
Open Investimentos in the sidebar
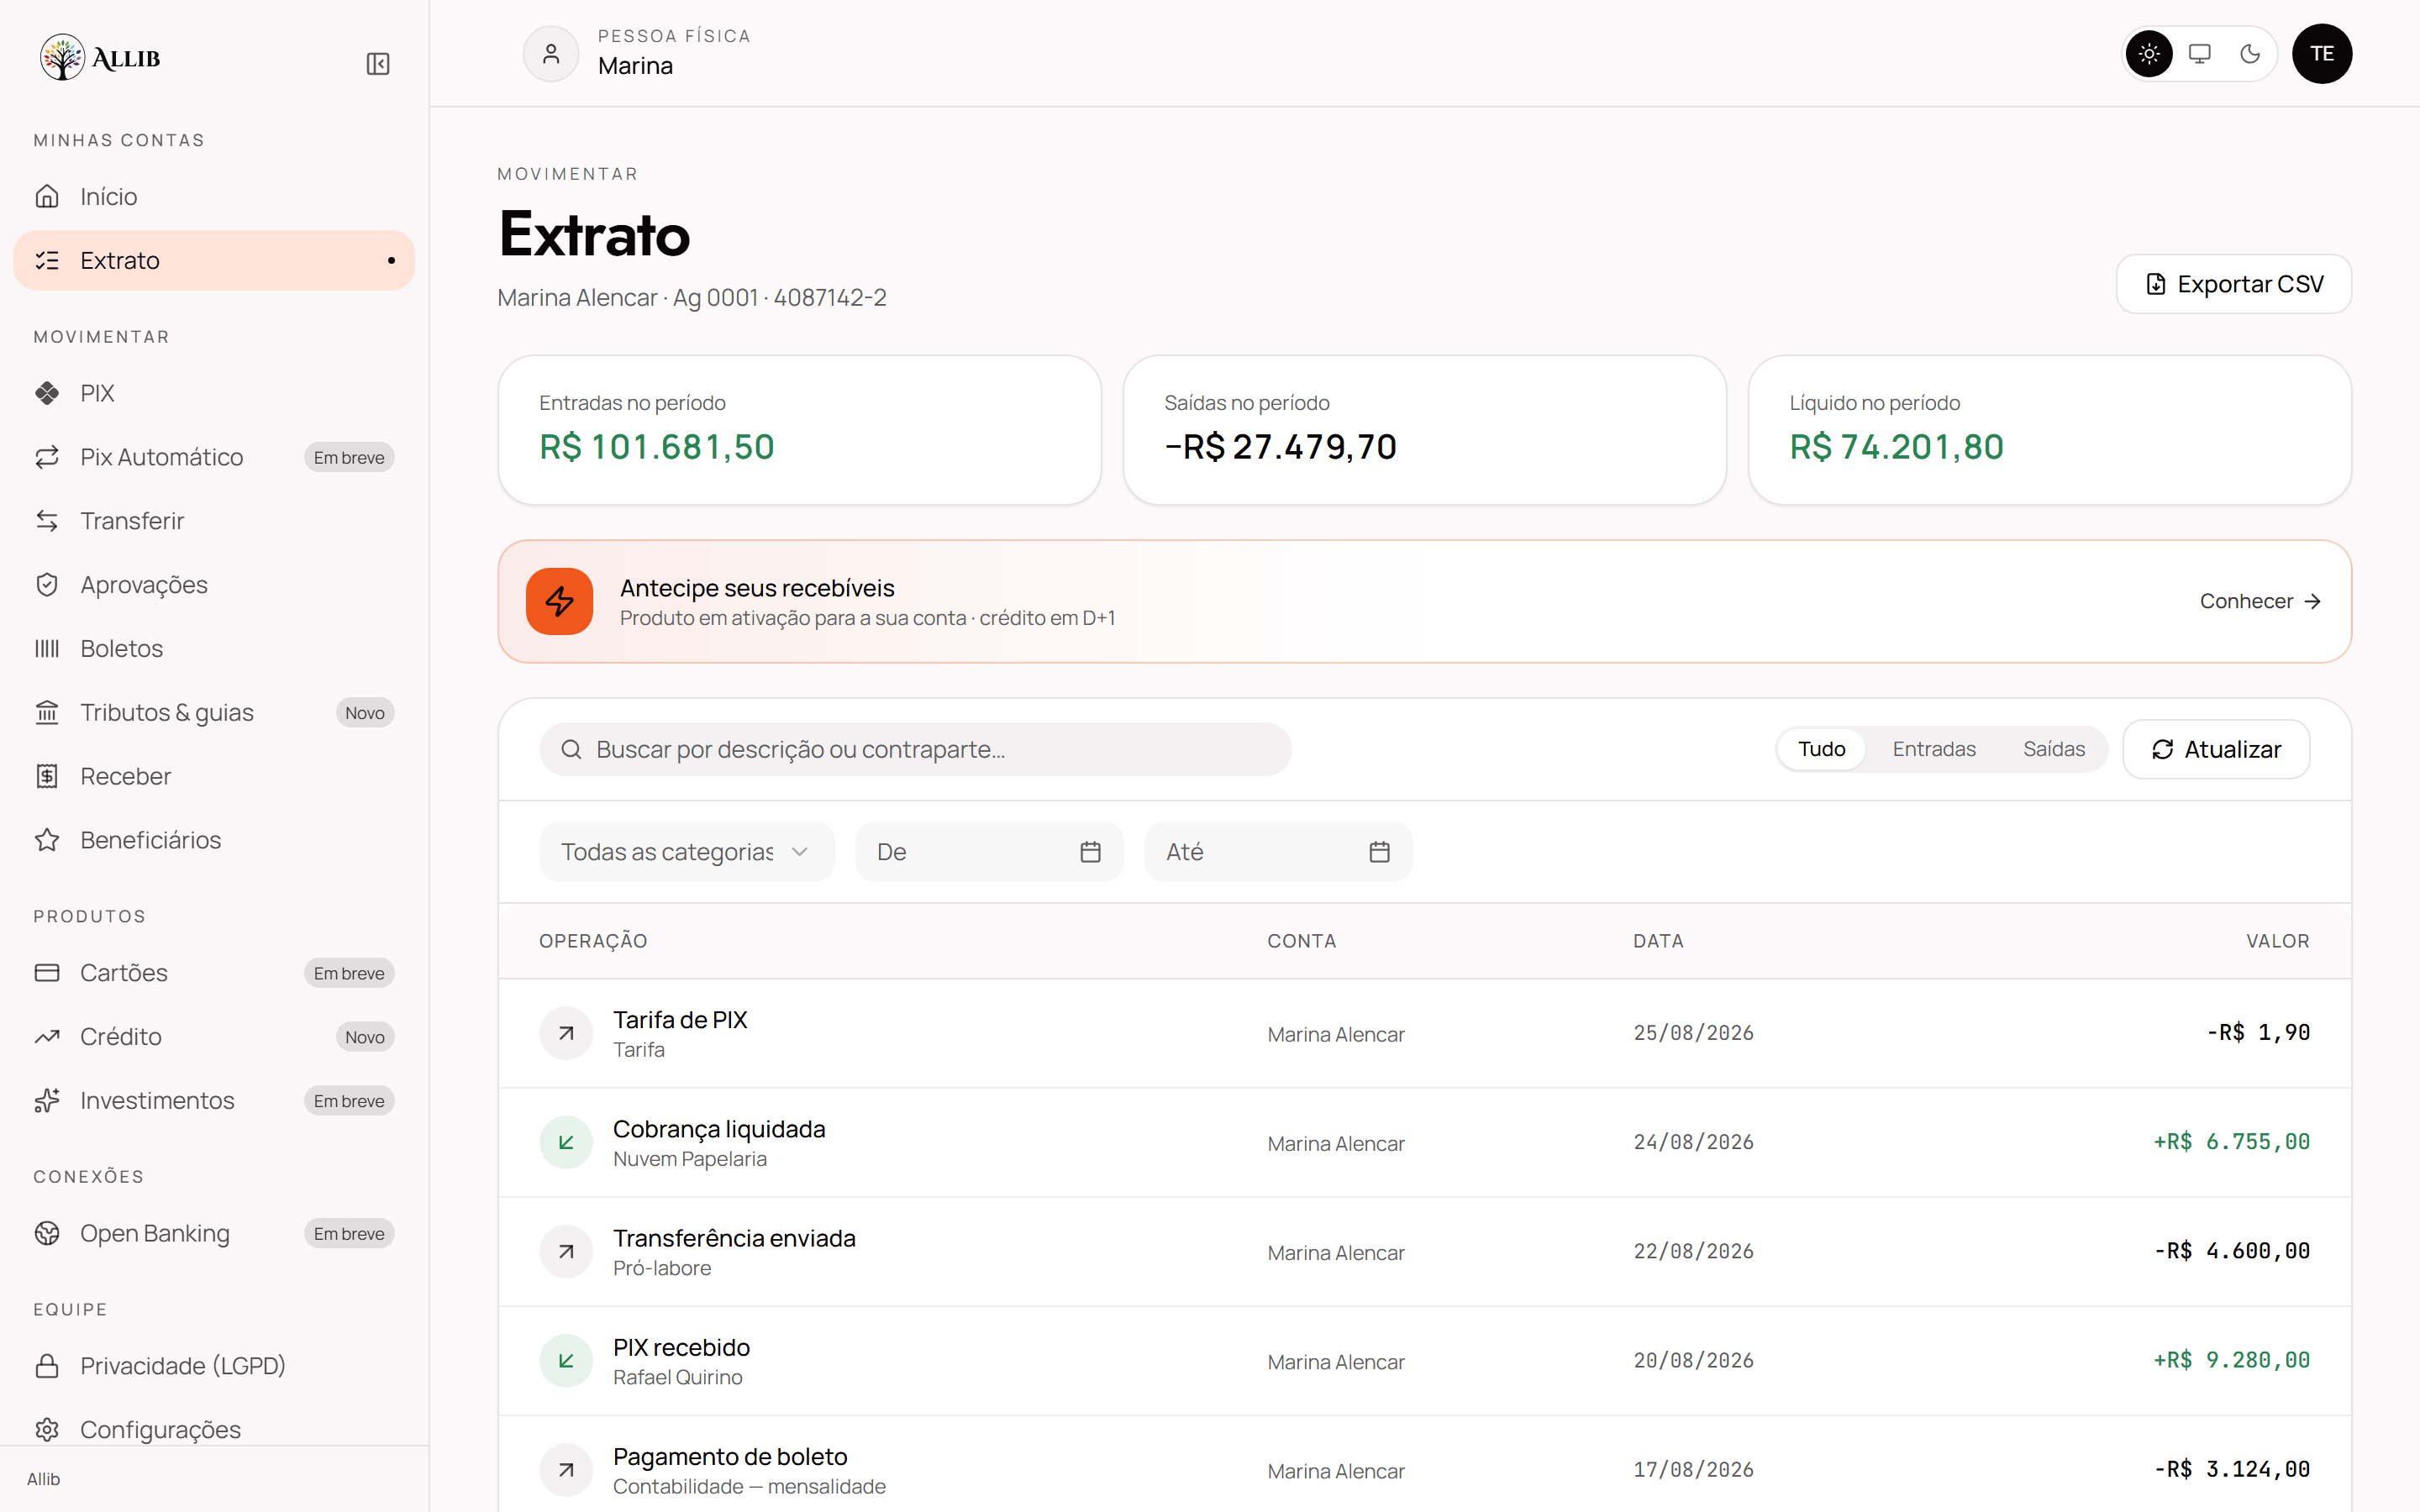pyautogui.click(x=214, y=1101)
